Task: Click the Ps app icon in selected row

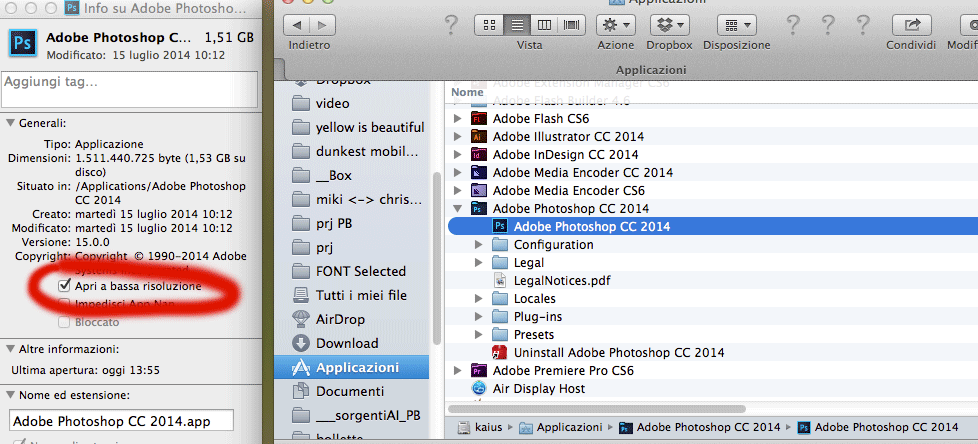Action: click(500, 226)
